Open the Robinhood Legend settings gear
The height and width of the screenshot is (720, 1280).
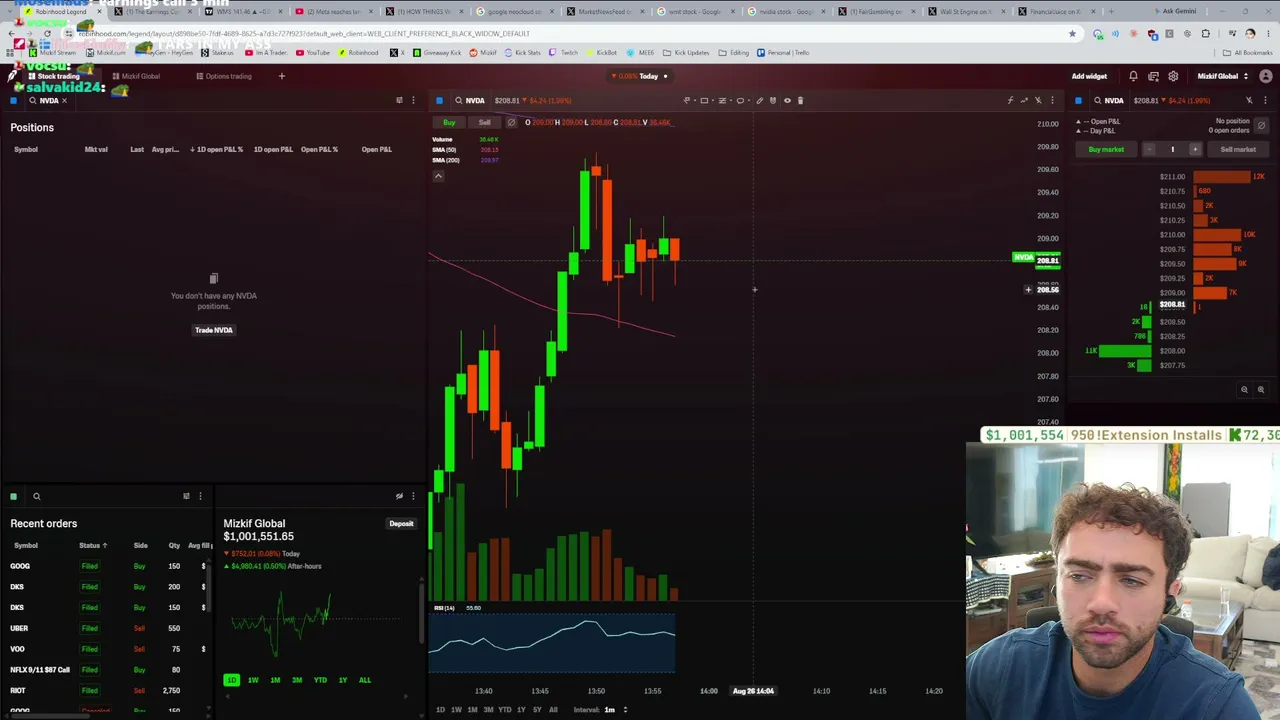[1173, 76]
